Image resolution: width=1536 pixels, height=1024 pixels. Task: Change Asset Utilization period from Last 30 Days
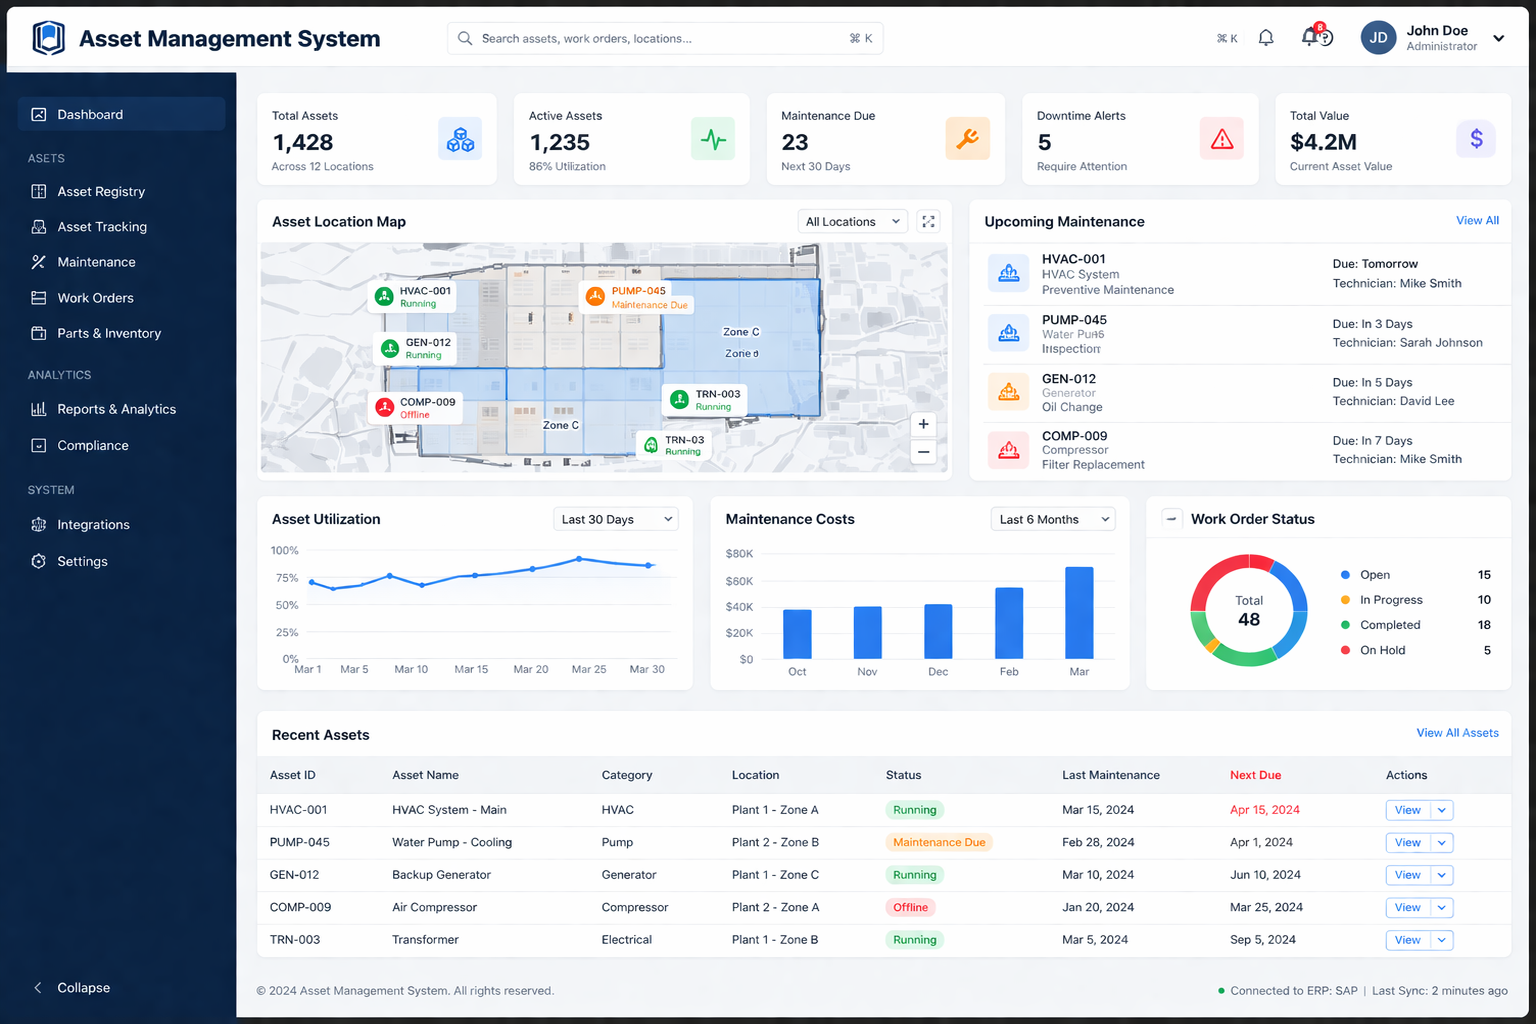pyautogui.click(x=615, y=518)
